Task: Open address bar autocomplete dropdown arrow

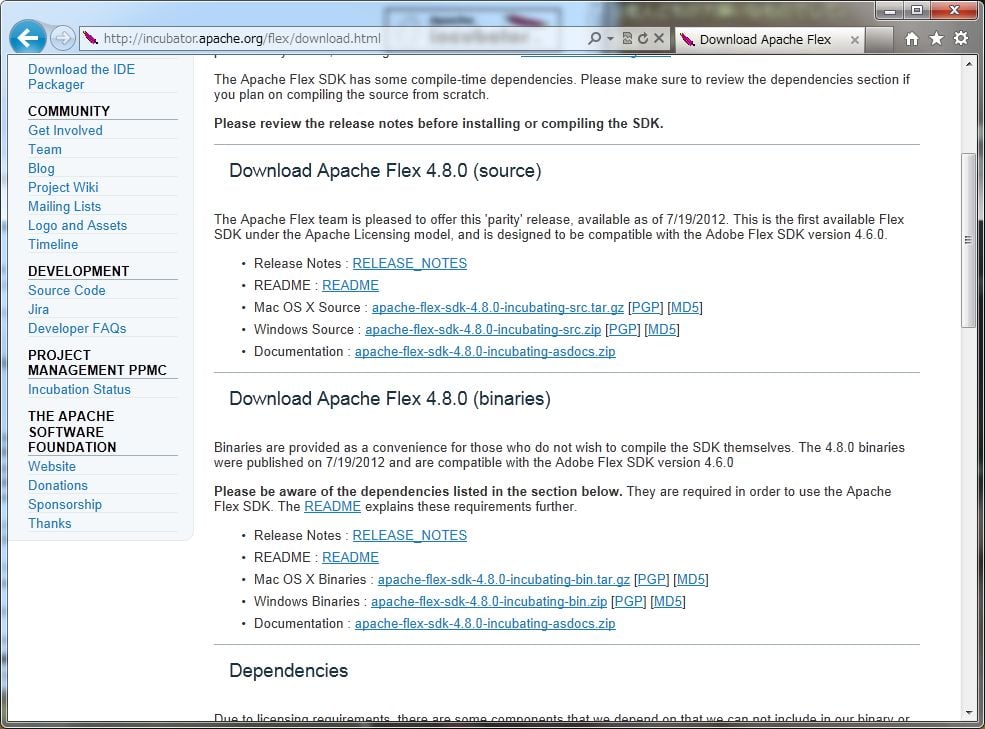Action: [610, 38]
